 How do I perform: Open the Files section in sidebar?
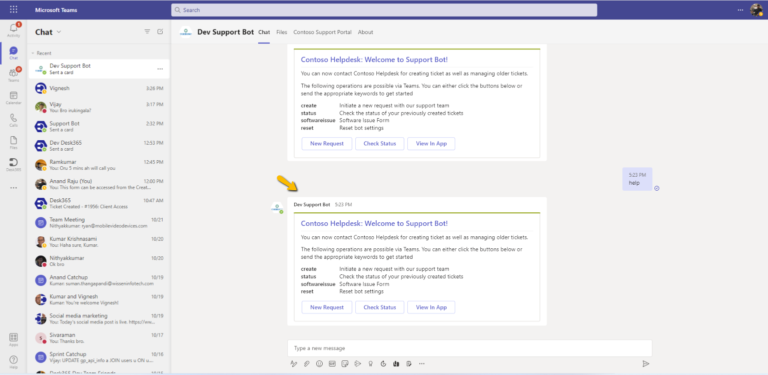13,142
